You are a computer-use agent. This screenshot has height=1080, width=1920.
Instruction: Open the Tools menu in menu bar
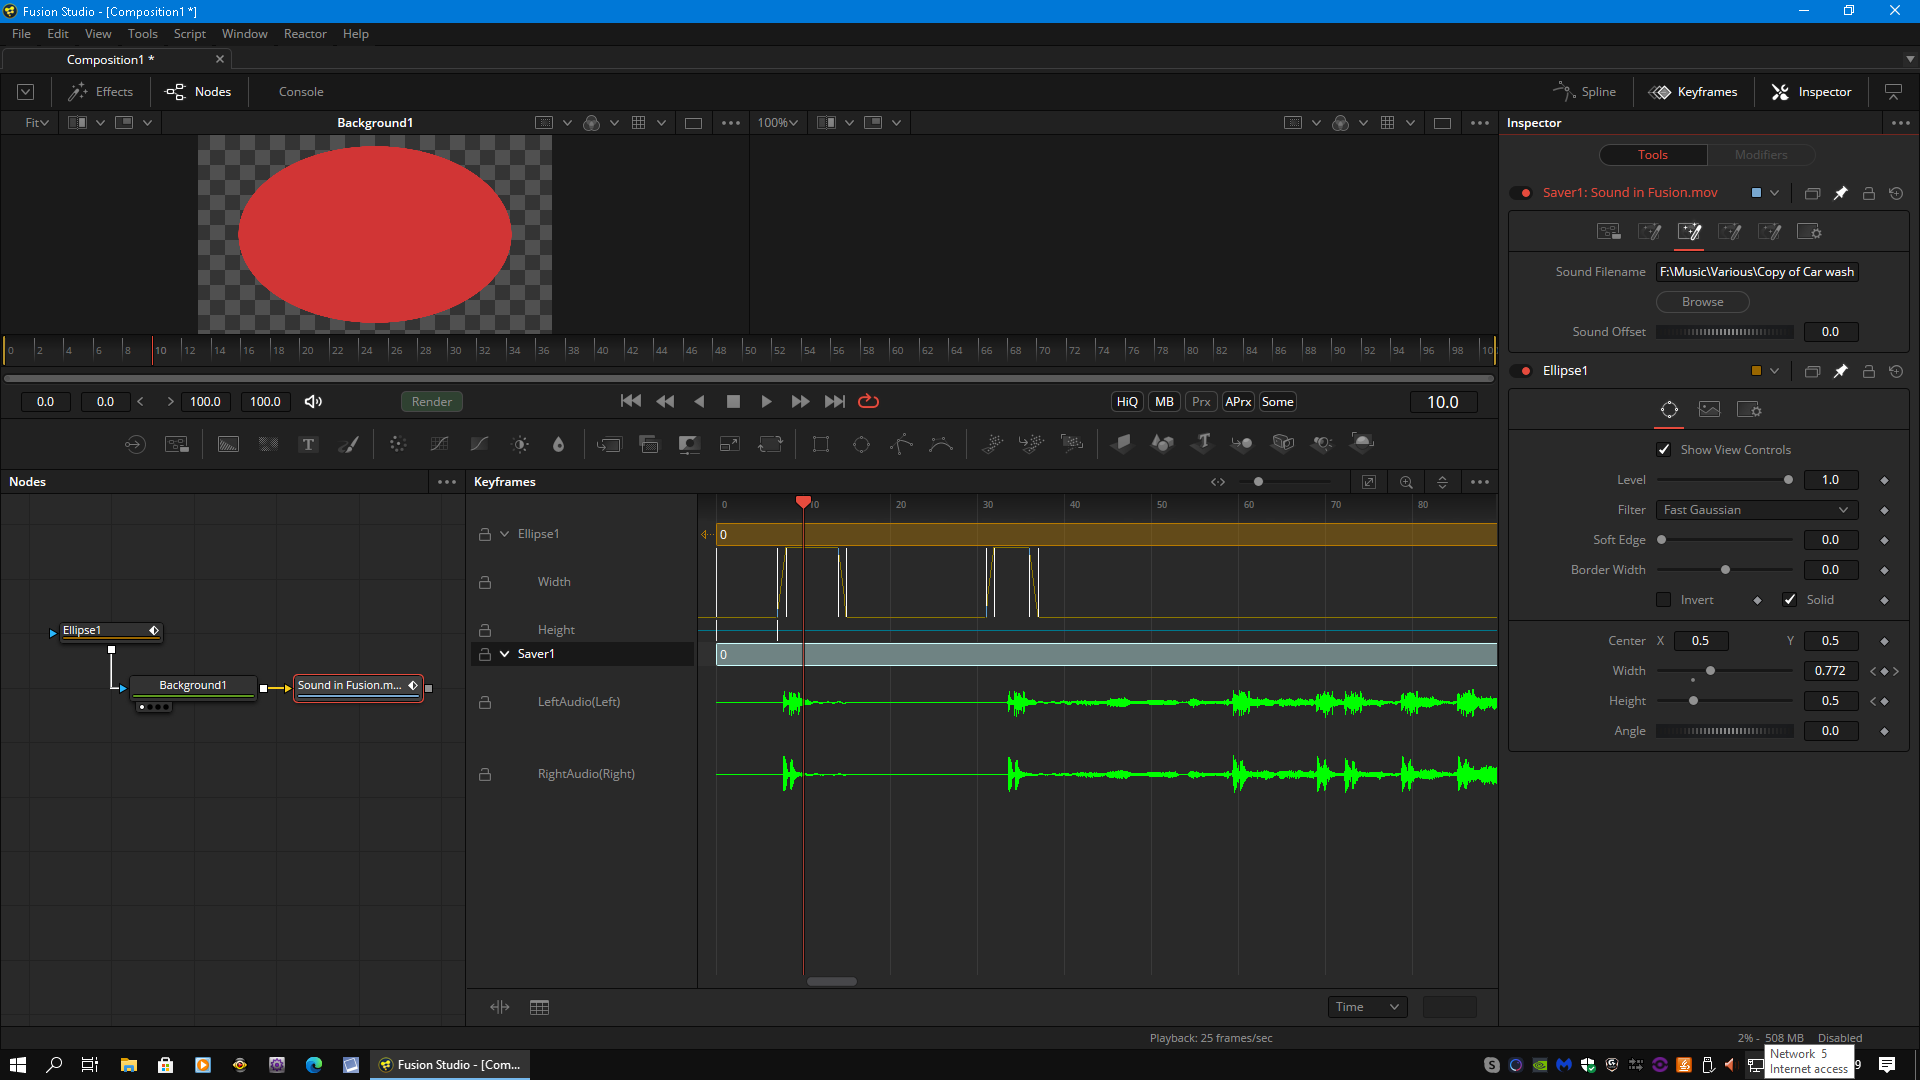(142, 33)
